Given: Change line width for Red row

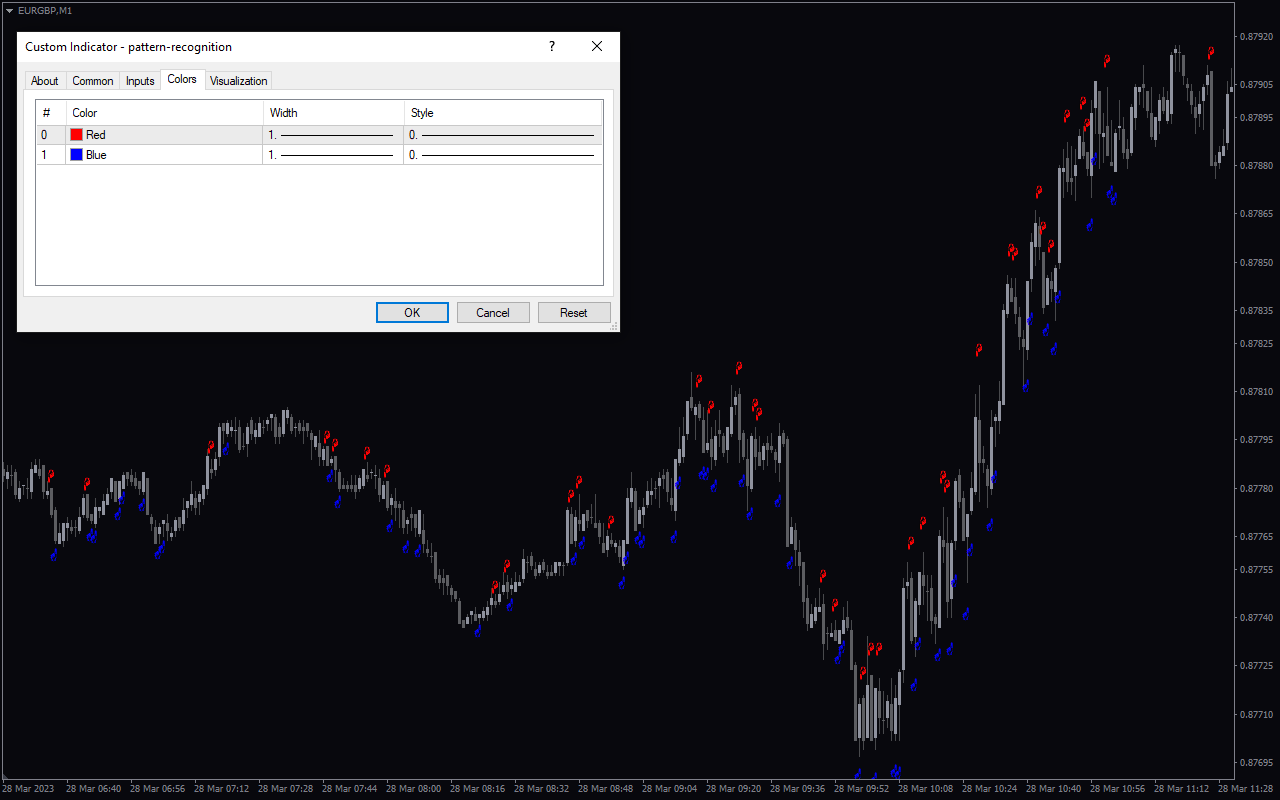Looking at the screenshot, I should coord(333,135).
